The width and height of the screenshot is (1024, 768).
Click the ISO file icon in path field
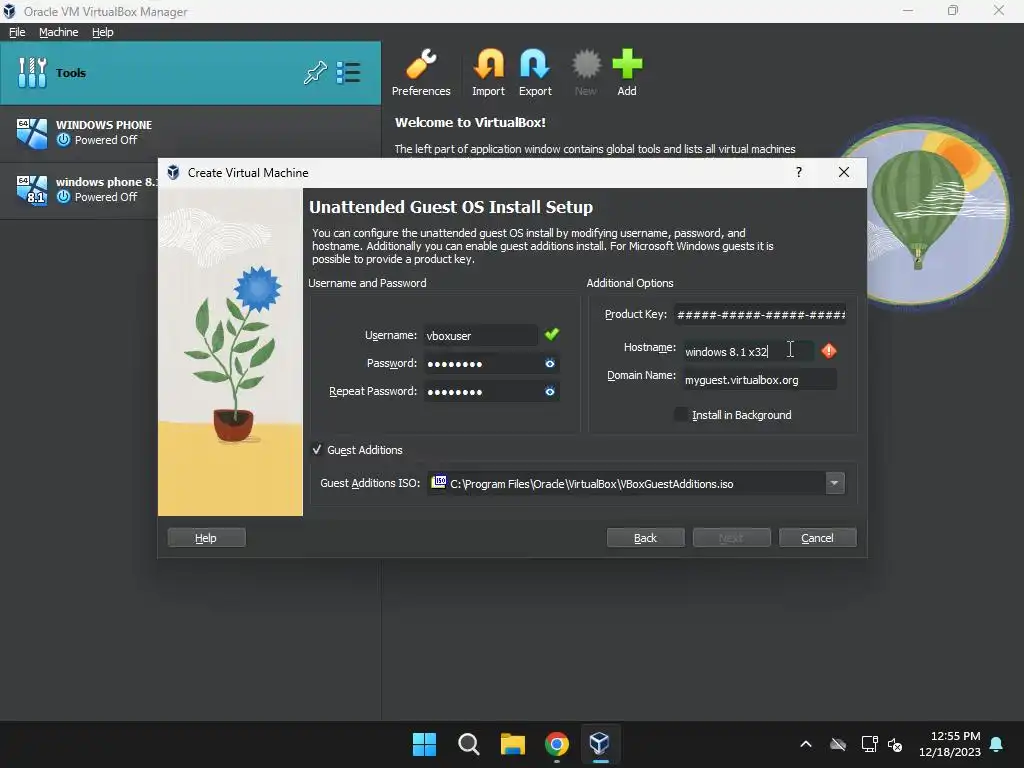(x=439, y=482)
